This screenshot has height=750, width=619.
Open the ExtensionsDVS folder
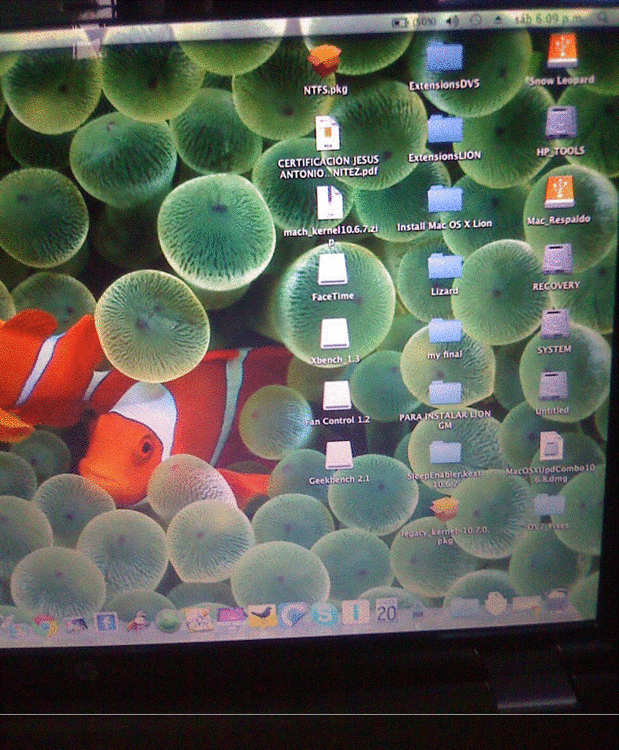pos(444,58)
